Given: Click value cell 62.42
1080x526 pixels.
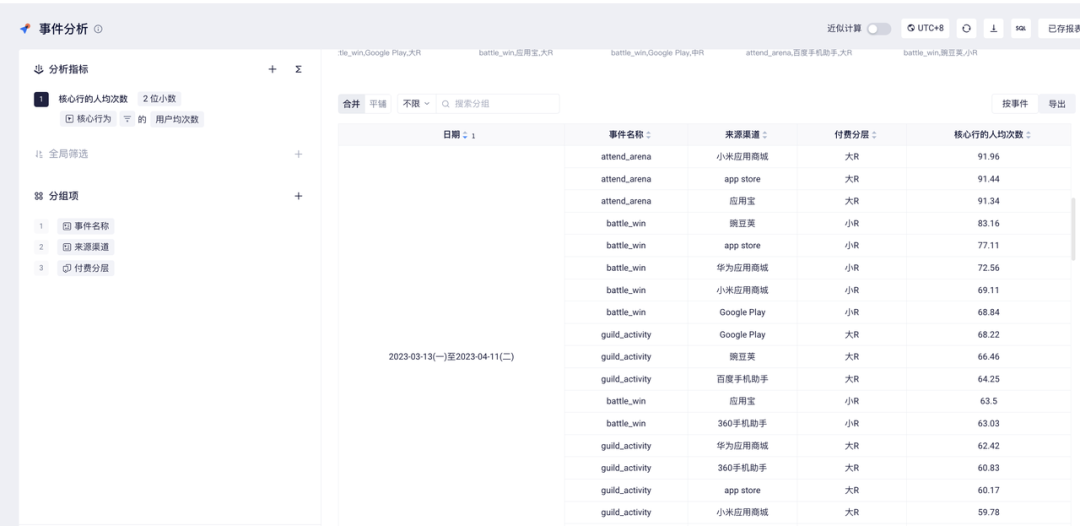Looking at the screenshot, I should click(988, 446).
